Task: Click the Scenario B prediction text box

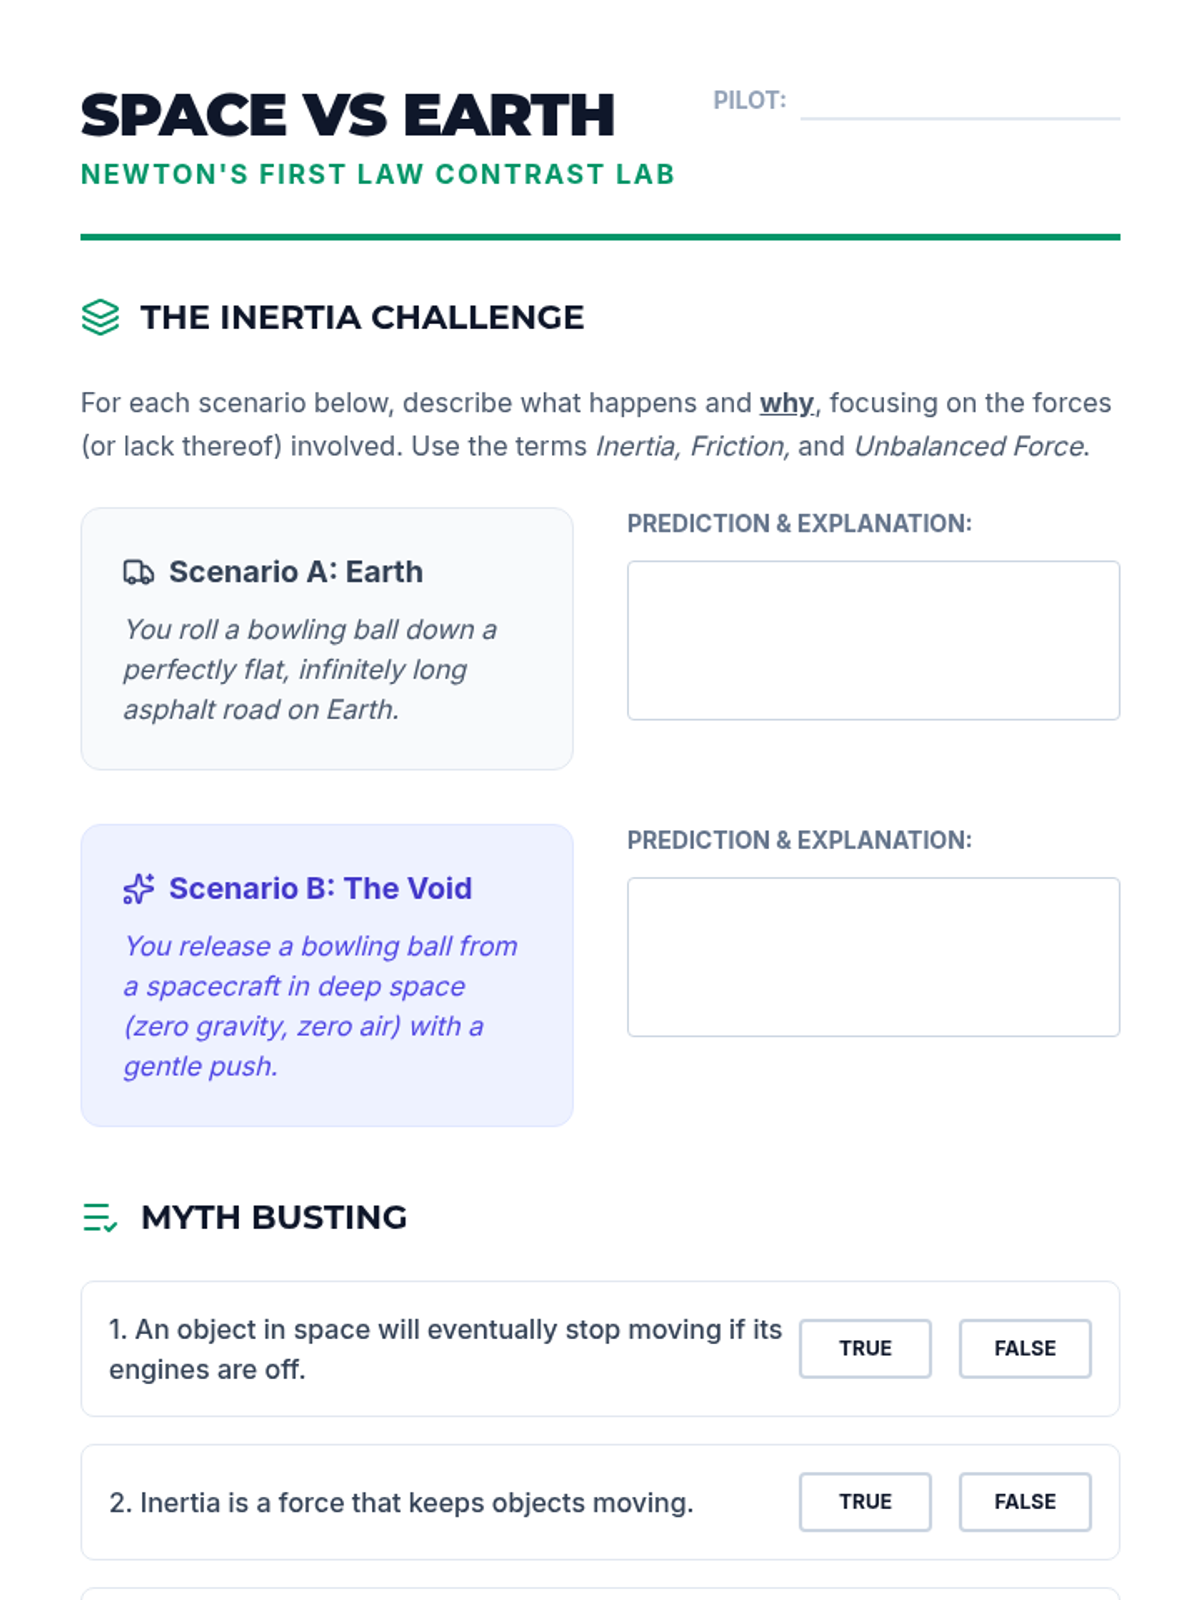Action: click(873, 957)
